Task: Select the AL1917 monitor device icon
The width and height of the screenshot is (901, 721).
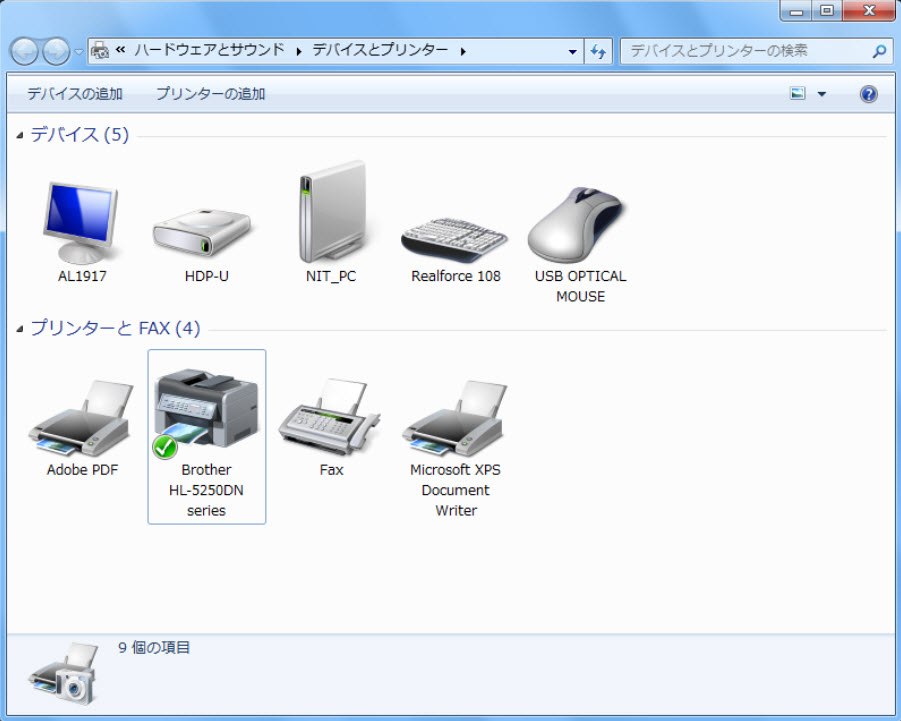Action: (82, 222)
